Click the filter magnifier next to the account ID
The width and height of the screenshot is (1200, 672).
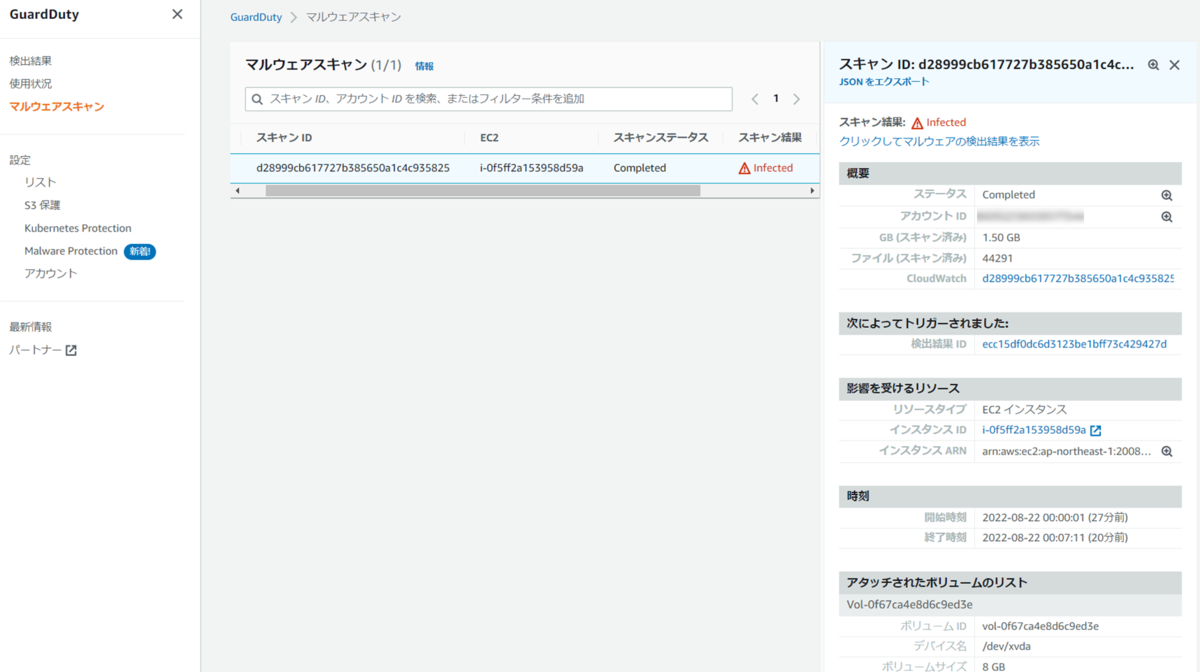(x=1166, y=216)
